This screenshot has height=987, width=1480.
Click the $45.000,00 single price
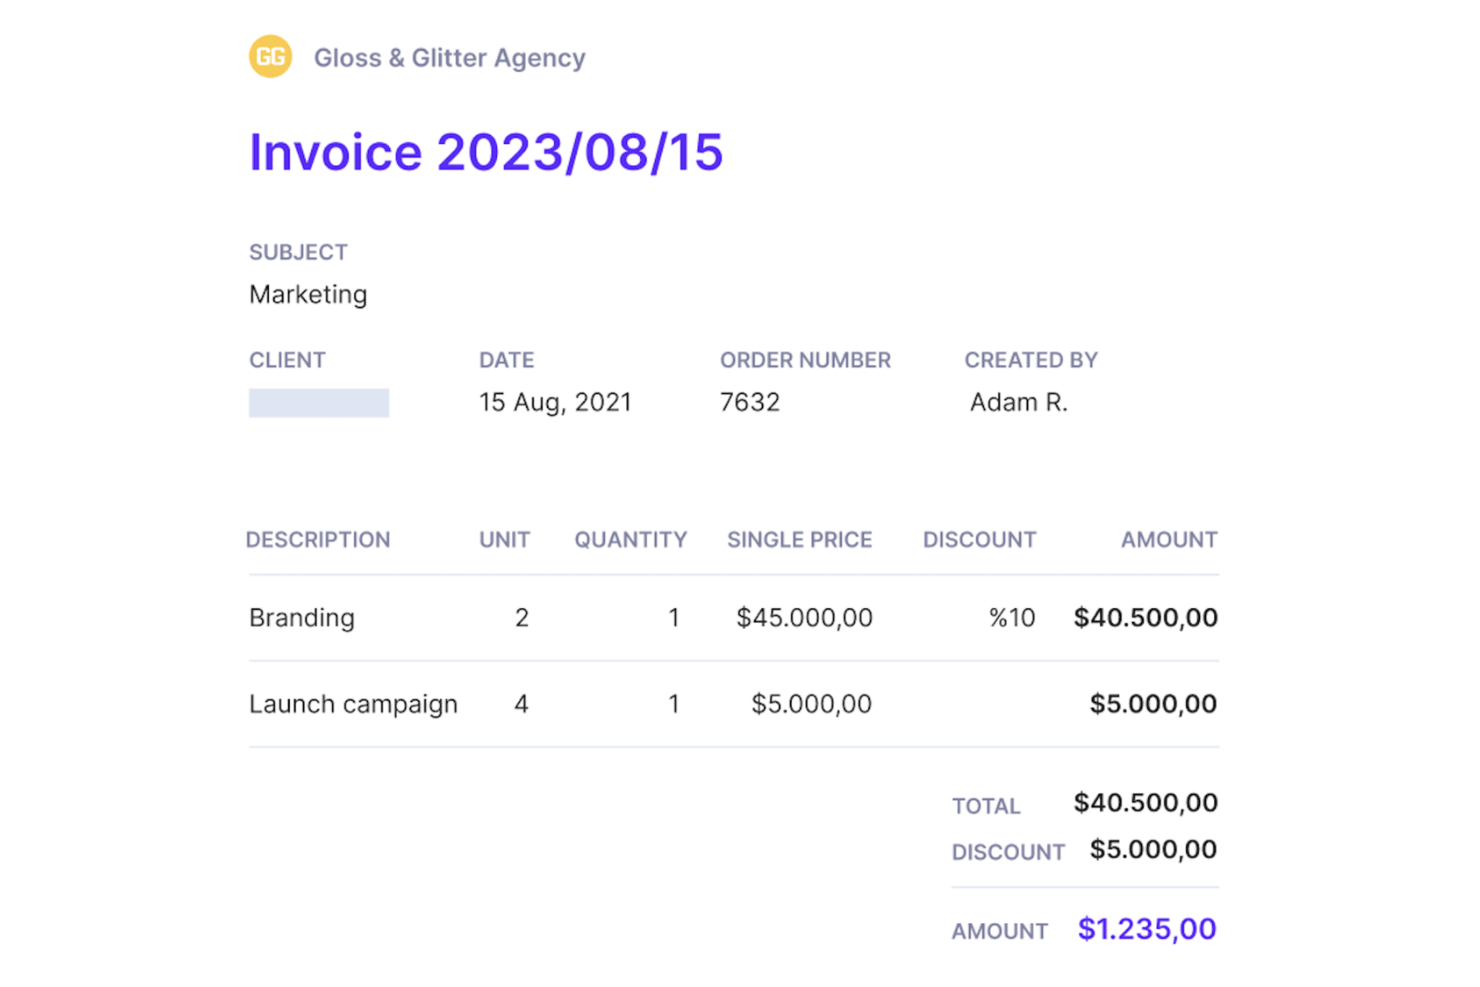point(804,618)
